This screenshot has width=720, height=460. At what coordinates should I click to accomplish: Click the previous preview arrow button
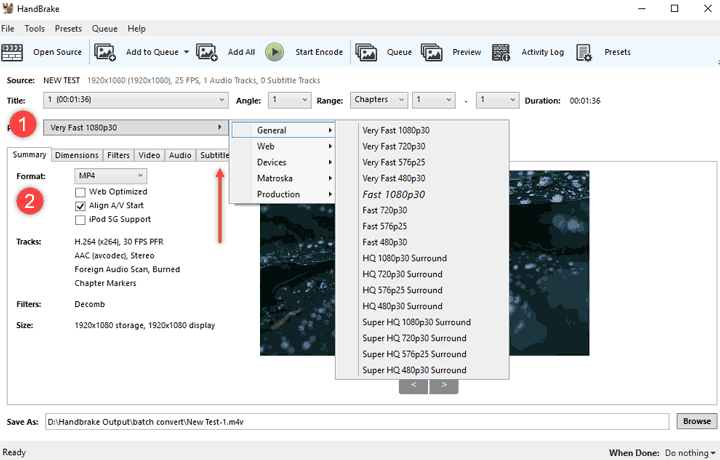pyautogui.click(x=414, y=386)
